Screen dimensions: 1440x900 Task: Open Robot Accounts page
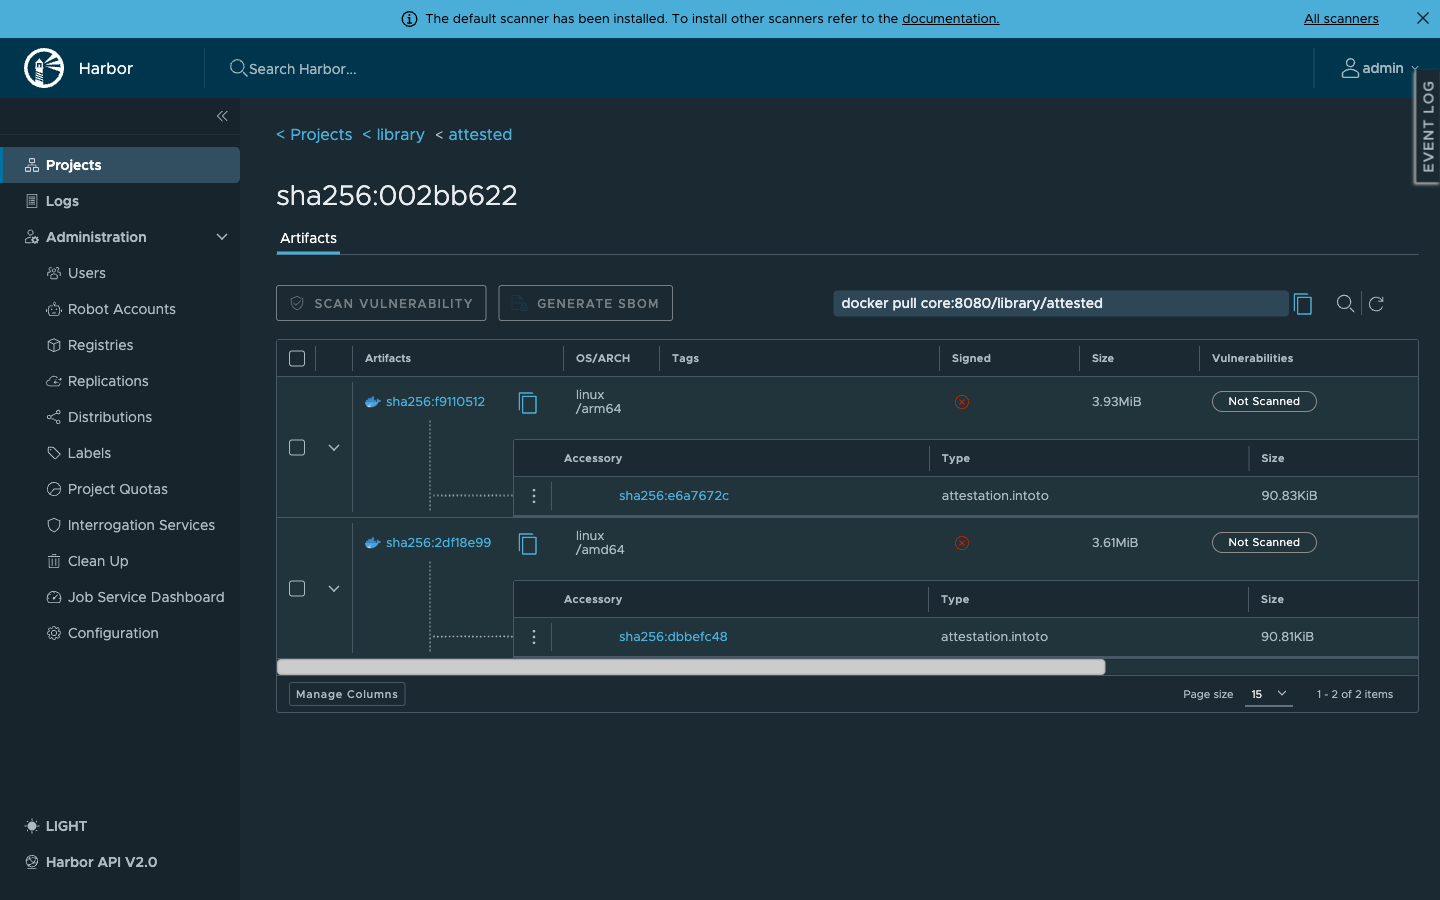point(120,309)
